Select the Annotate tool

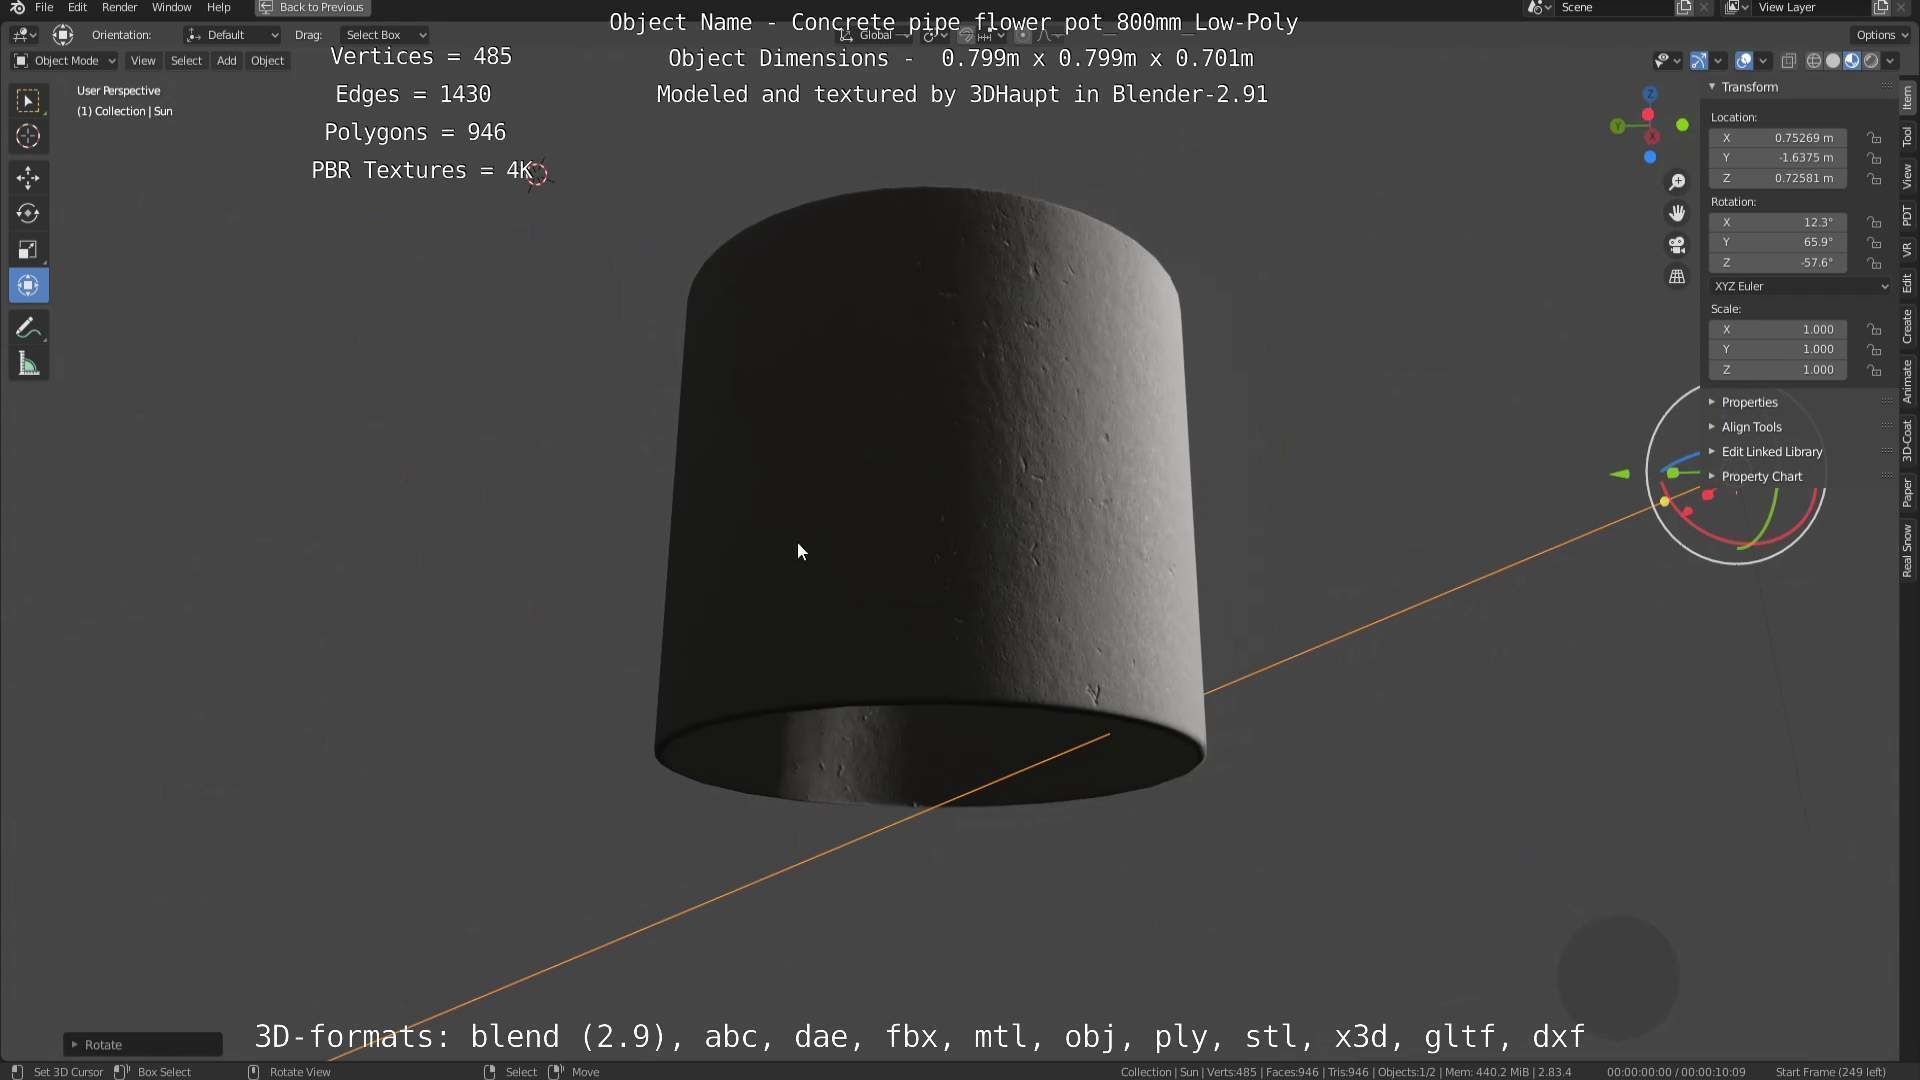click(28, 328)
